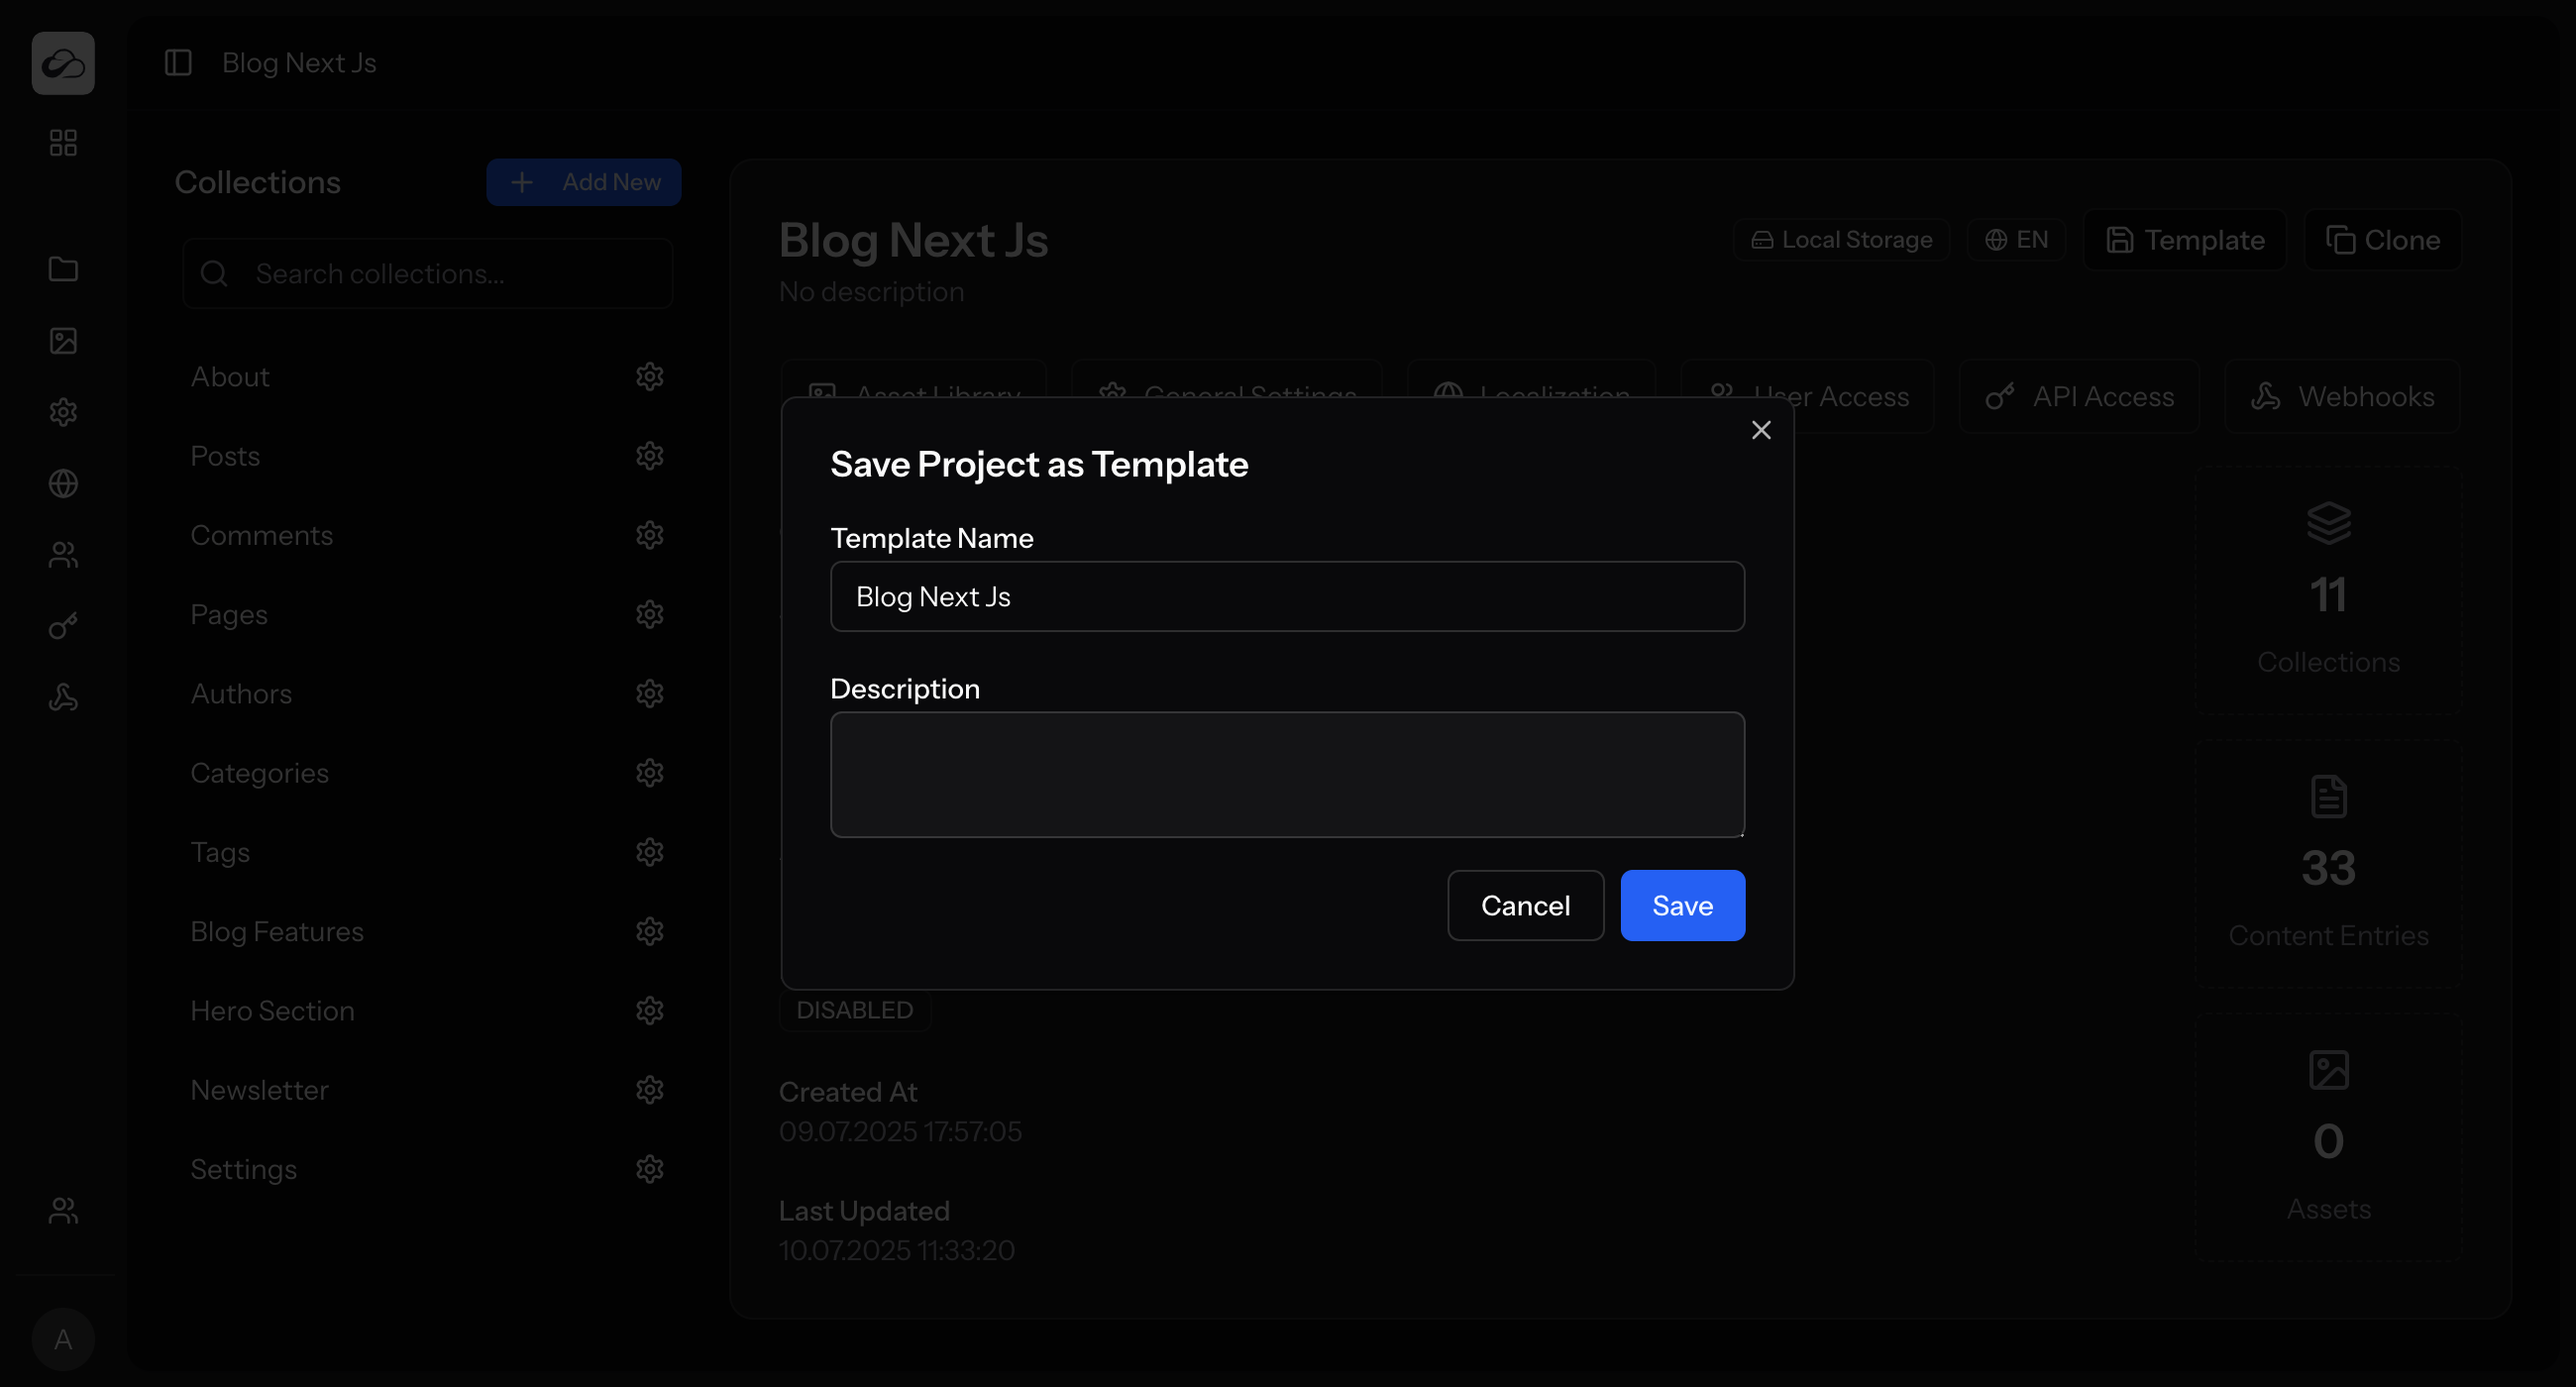Open the EN language selector
The width and height of the screenshot is (2576, 1387).
point(2016,240)
